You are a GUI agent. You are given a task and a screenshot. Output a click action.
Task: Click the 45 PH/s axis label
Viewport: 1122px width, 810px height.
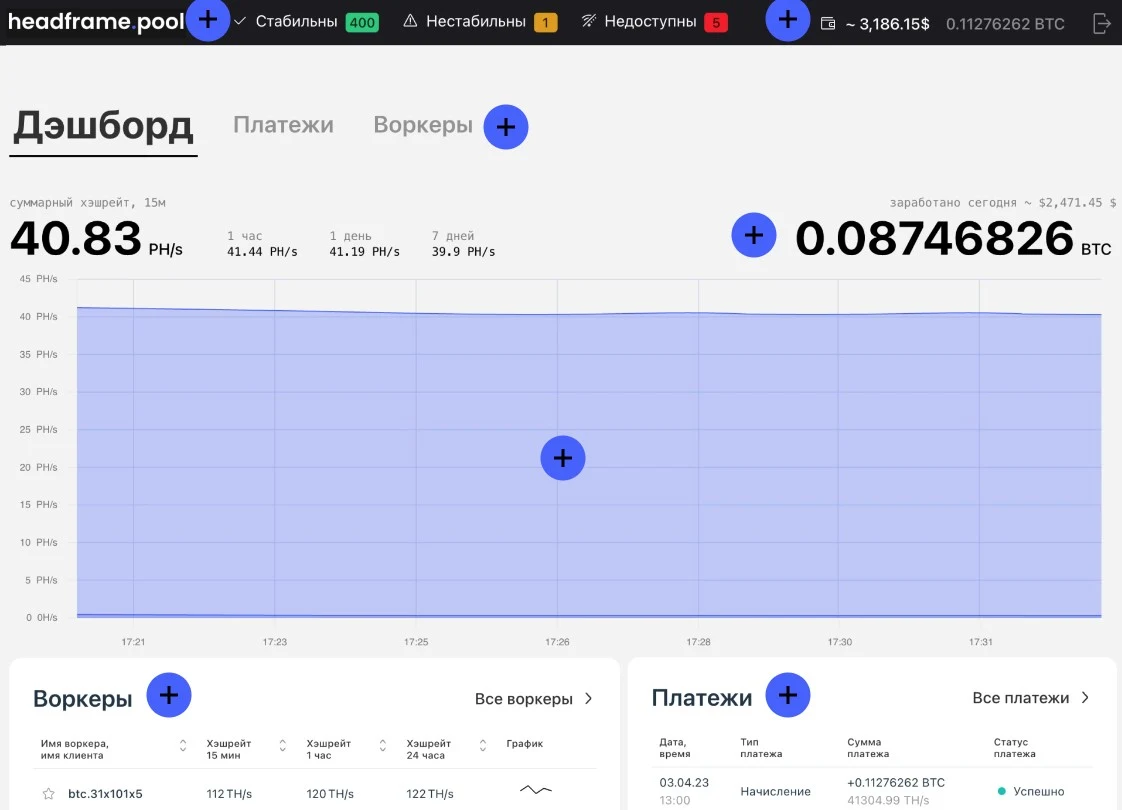coord(39,278)
